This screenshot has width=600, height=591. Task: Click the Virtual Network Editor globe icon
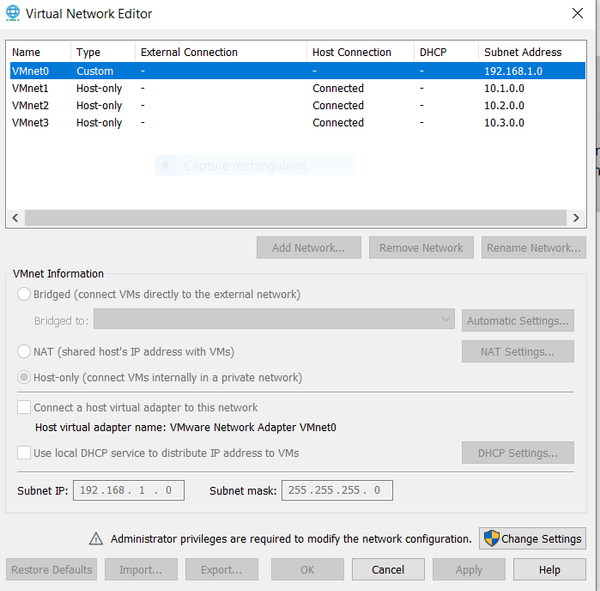pos(13,13)
